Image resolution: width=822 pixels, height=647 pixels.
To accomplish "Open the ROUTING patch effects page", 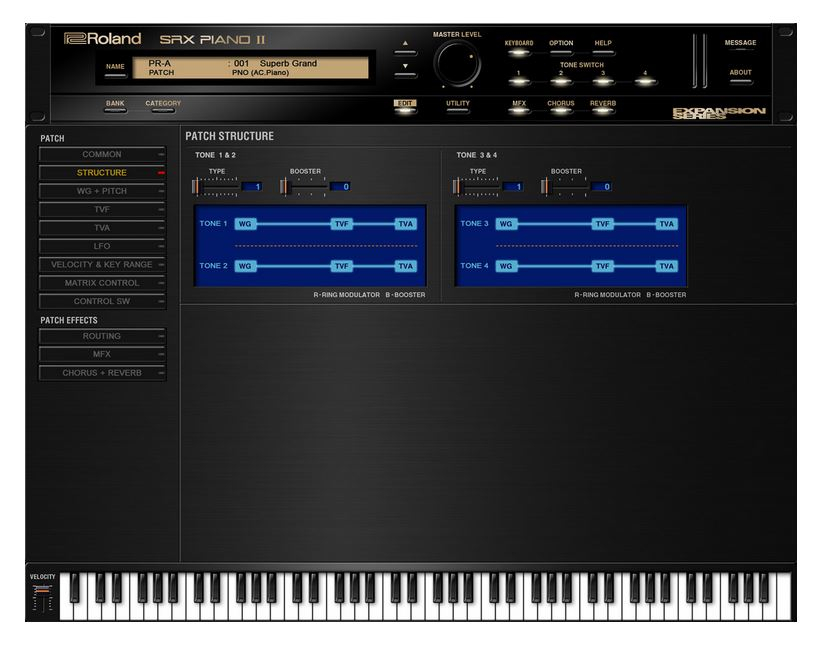I will click(x=102, y=336).
